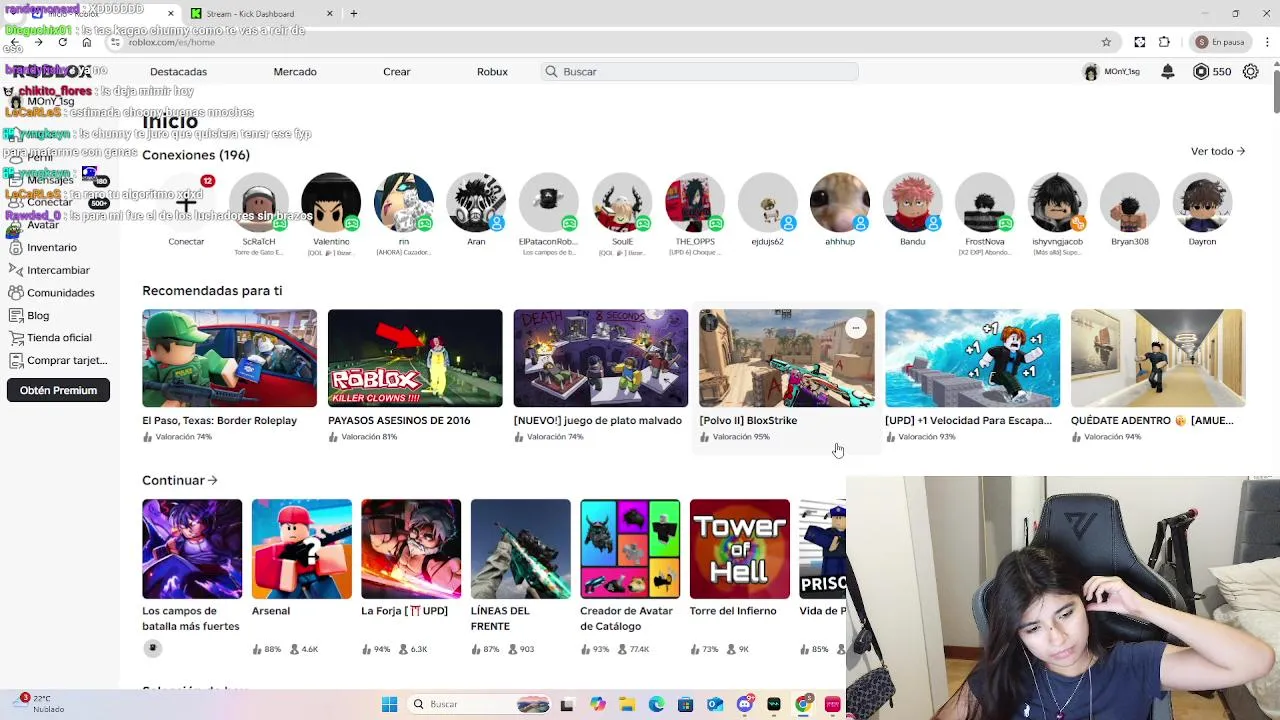
Task: Open Microsoft Store from the taskbar
Action: 685,704
